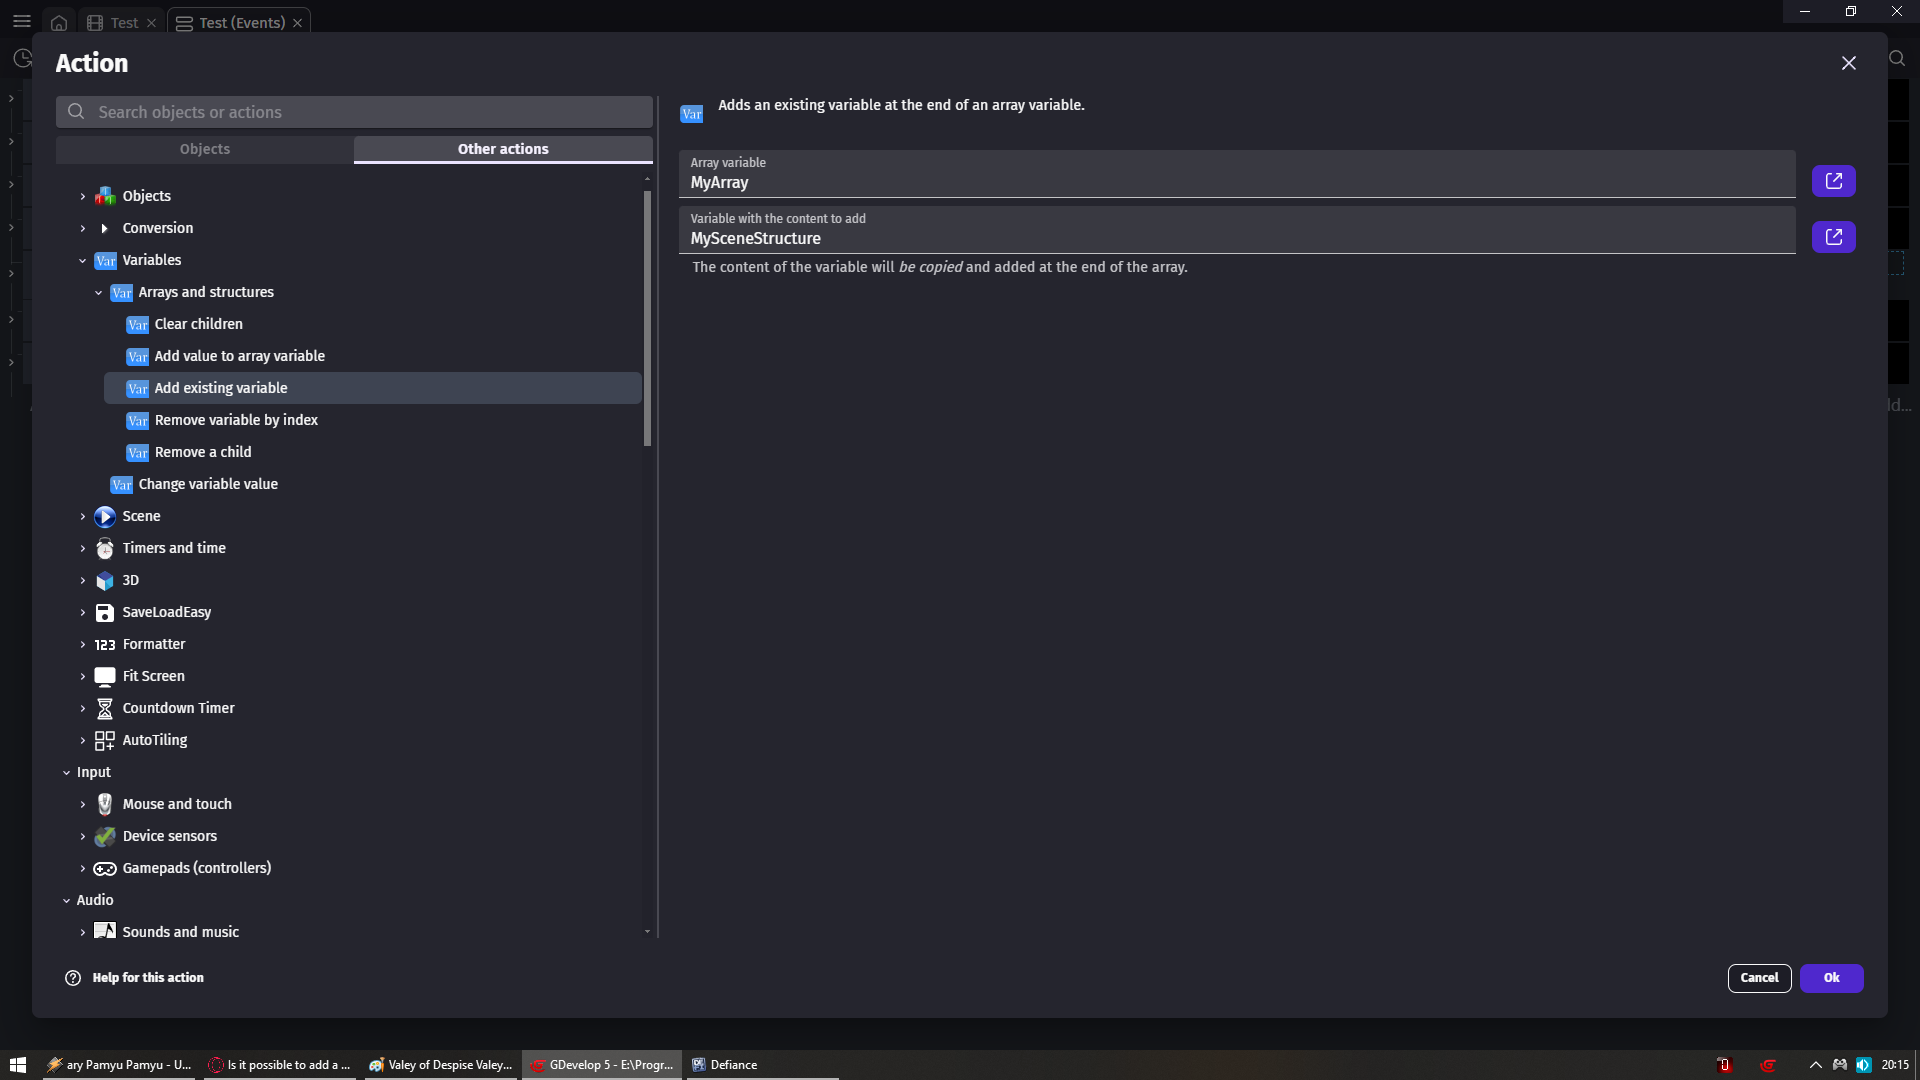Click the Cancel button
The height and width of the screenshot is (1080, 1920).
point(1759,978)
